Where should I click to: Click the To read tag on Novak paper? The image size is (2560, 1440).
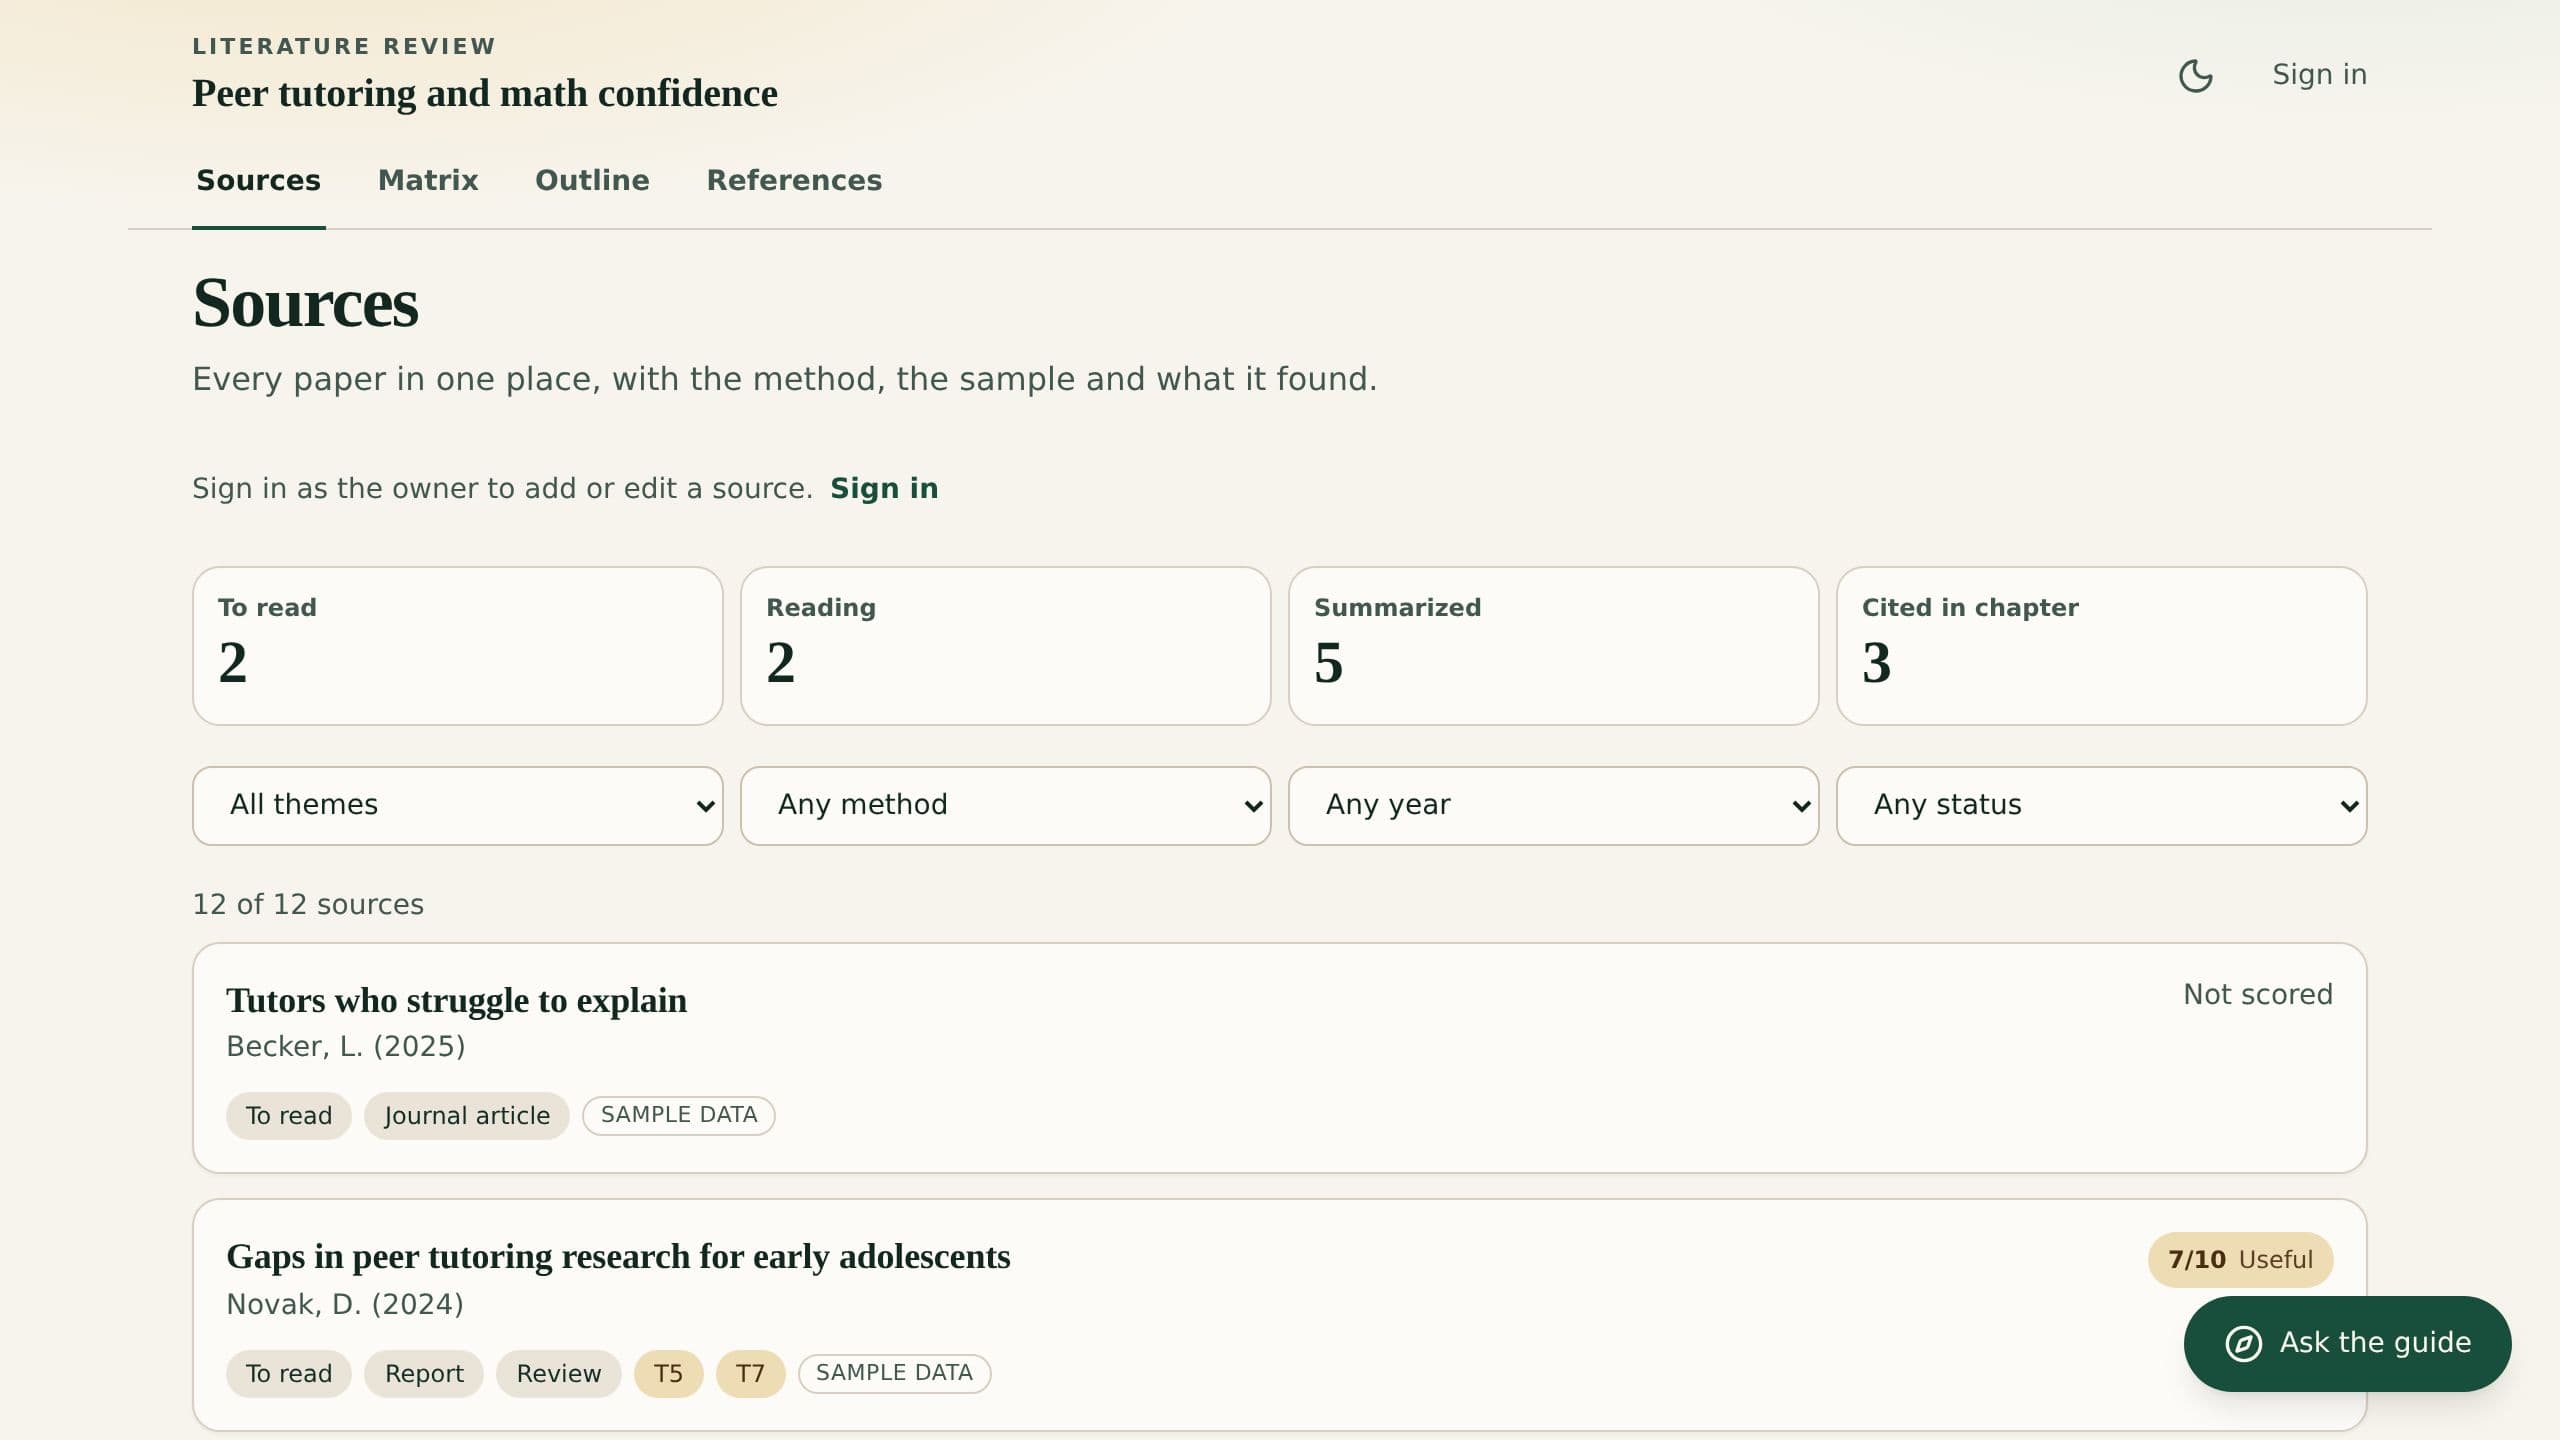coord(289,1373)
